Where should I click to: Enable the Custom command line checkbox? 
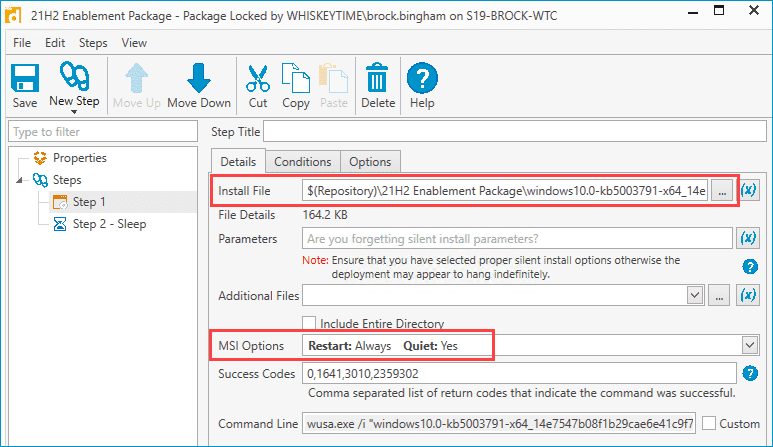click(x=709, y=423)
